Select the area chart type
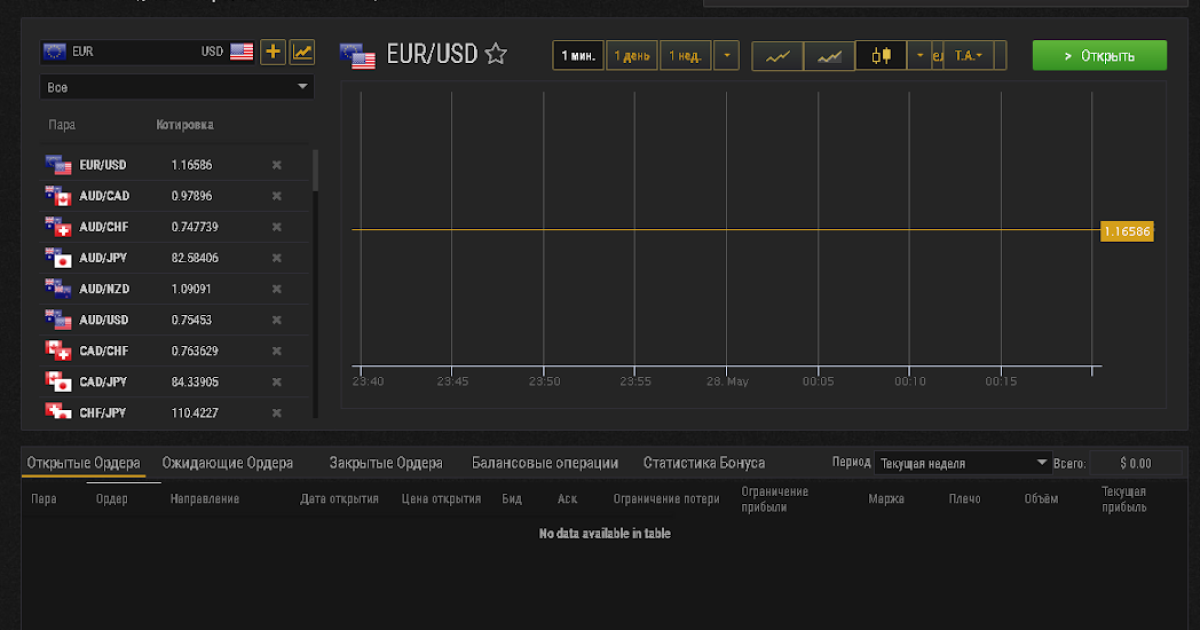 [x=829, y=56]
